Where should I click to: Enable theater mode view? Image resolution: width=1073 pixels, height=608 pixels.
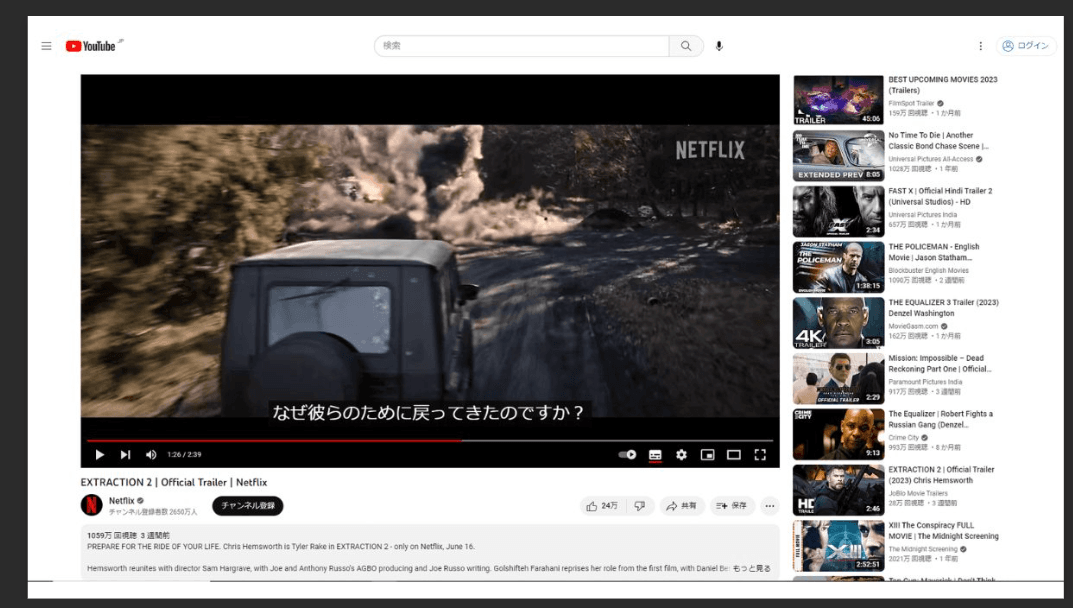coord(734,455)
